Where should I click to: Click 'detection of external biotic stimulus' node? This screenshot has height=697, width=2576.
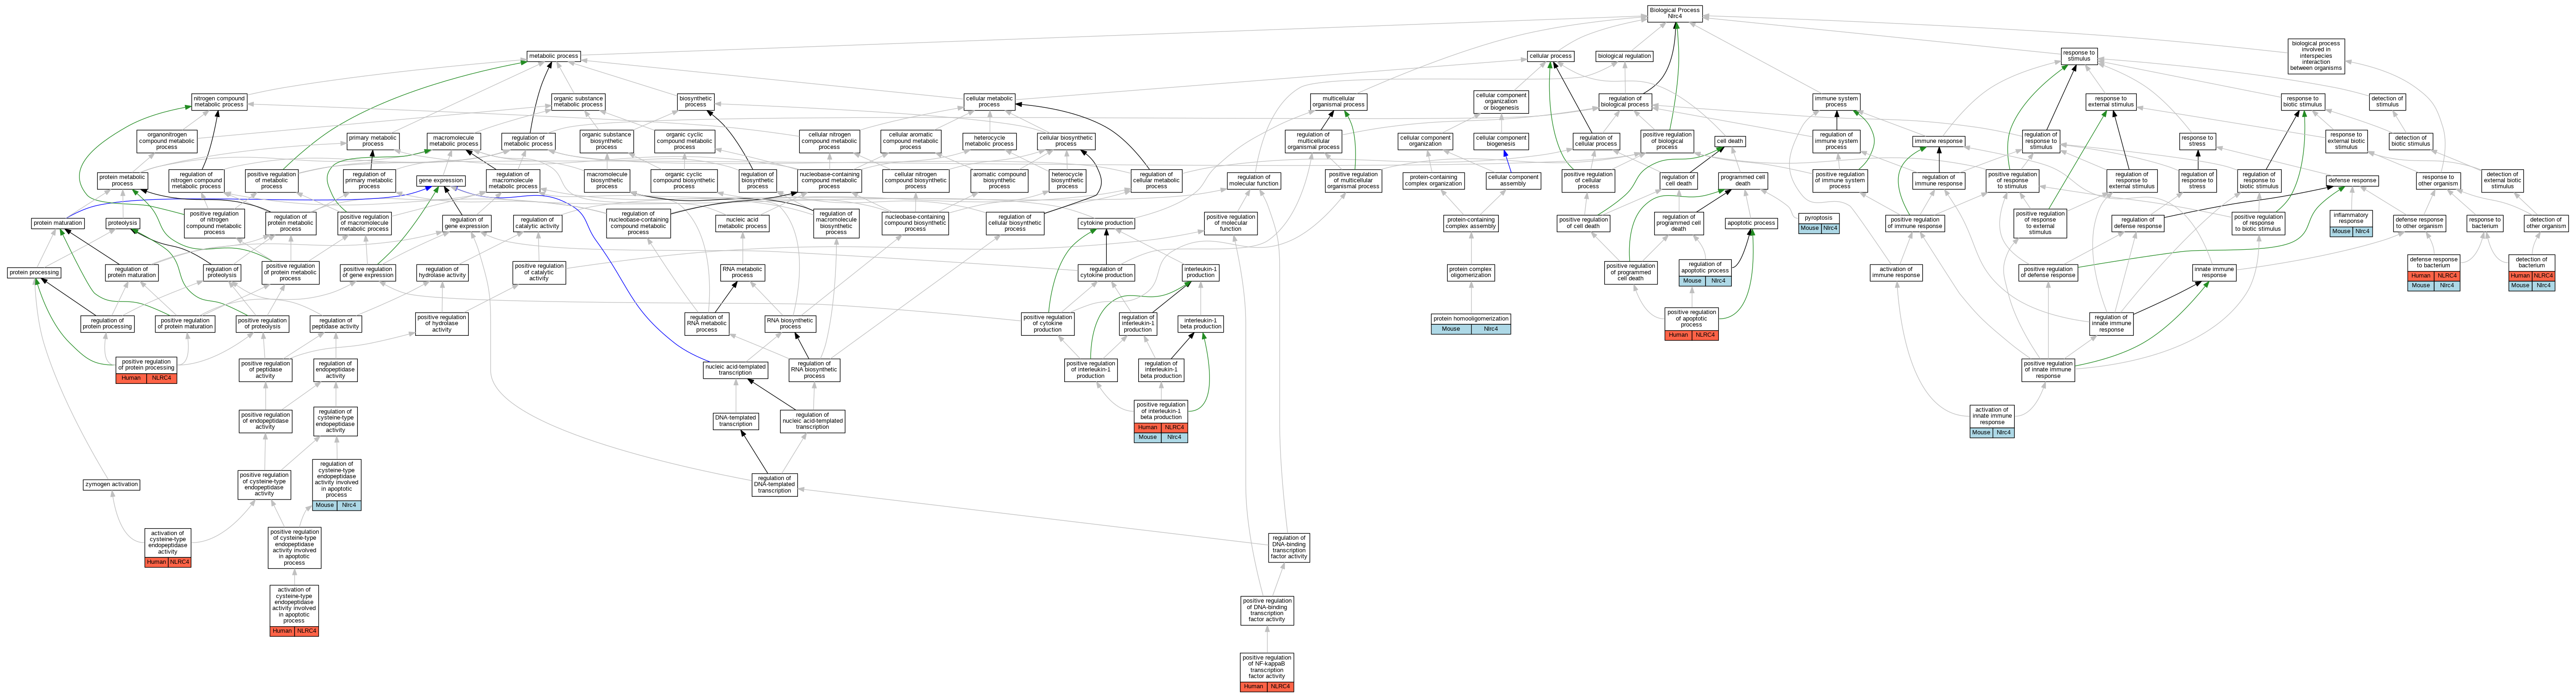[2502, 180]
